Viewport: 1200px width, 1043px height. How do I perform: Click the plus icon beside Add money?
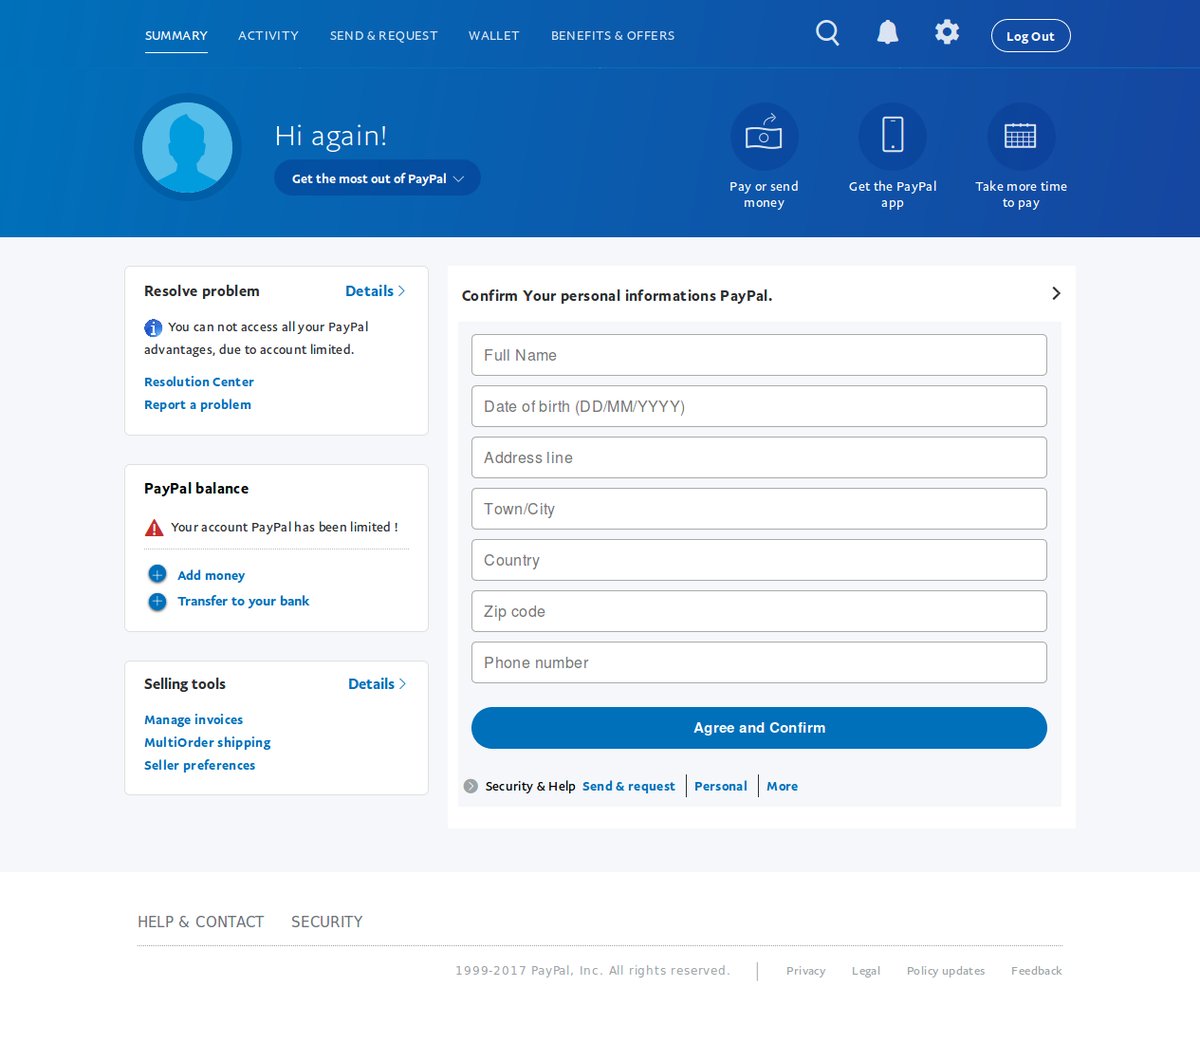[x=157, y=574]
